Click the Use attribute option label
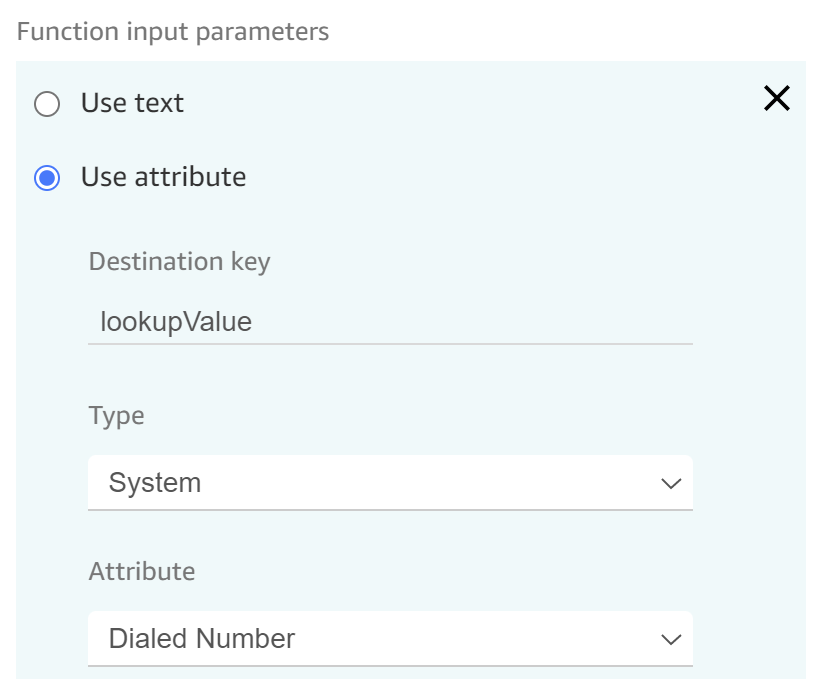The width and height of the screenshot is (832, 690). tap(163, 176)
